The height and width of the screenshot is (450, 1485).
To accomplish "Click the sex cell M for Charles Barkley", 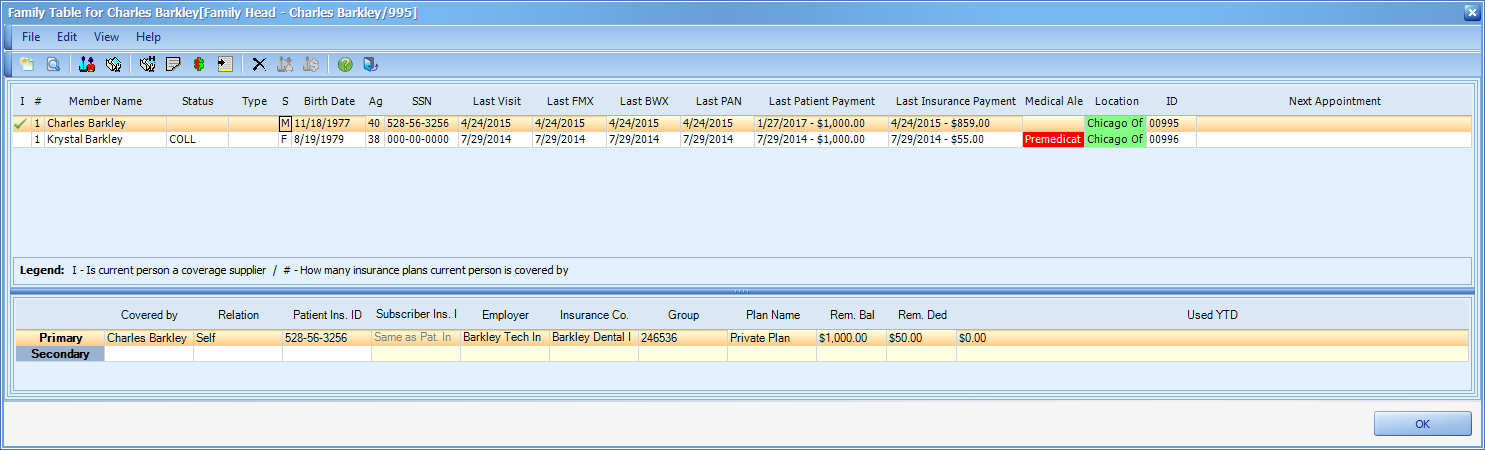I will (x=285, y=123).
